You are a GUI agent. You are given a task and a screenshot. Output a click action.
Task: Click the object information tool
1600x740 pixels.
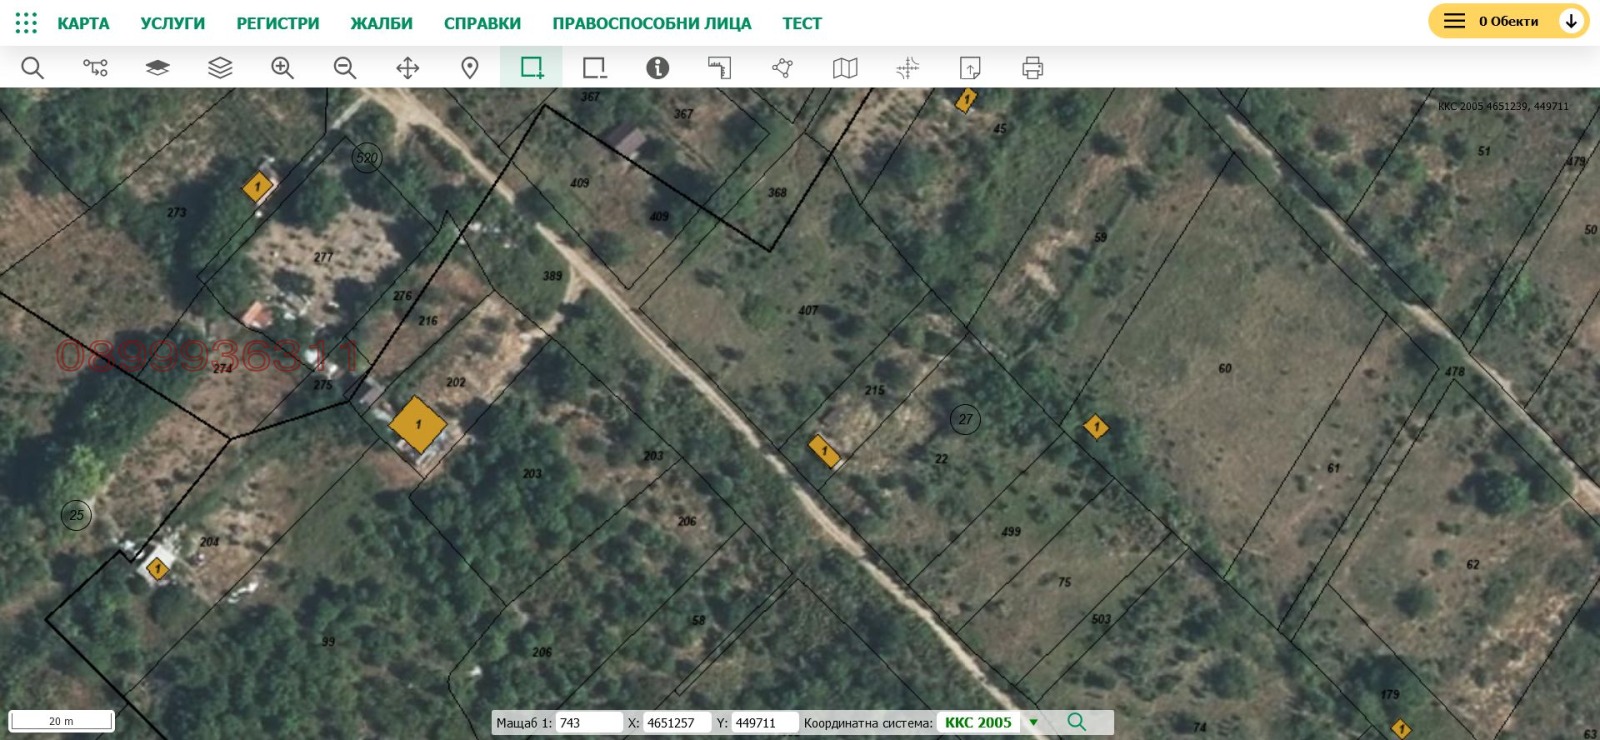[x=657, y=68]
